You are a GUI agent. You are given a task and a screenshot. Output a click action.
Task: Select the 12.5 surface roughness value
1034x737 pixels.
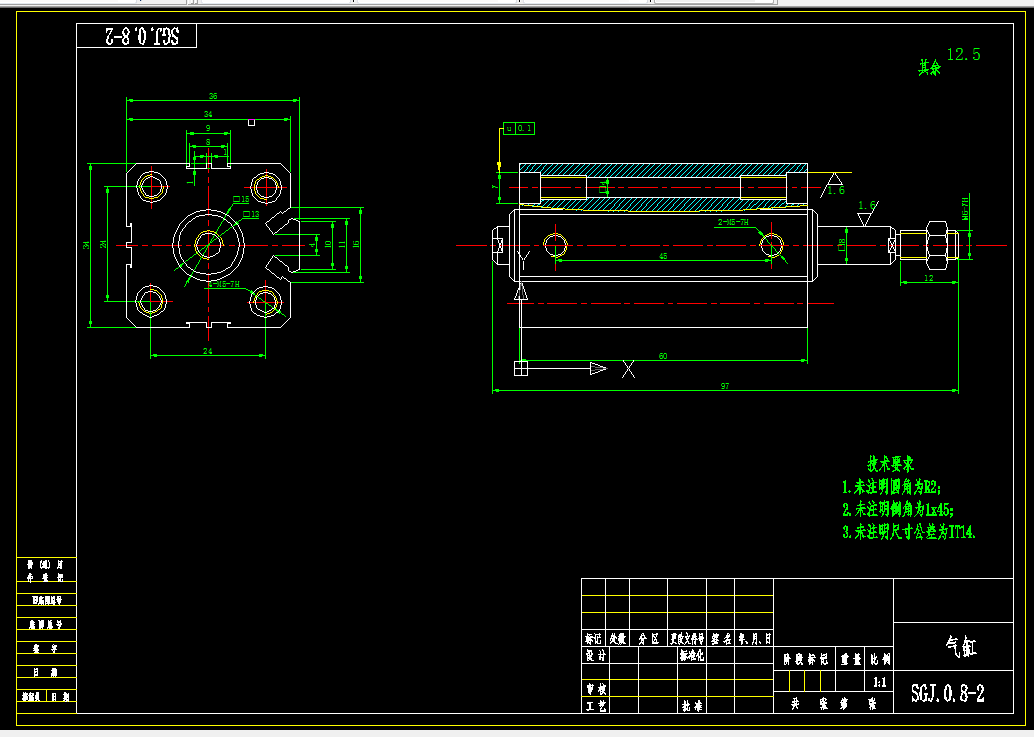point(963,55)
